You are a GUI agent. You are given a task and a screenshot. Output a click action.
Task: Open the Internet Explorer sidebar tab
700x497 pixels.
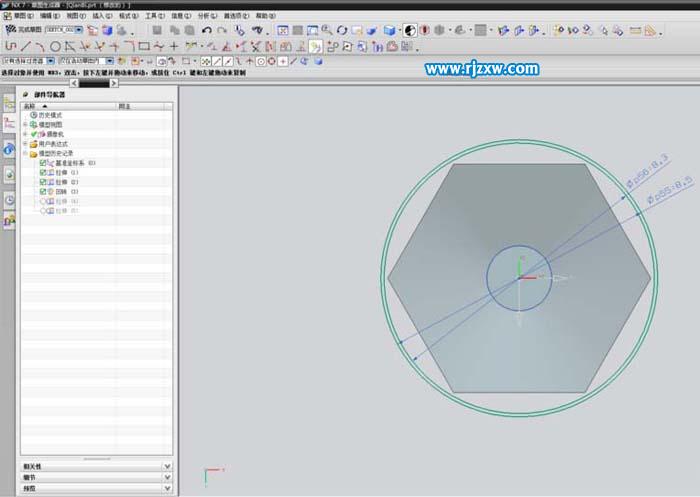click(9, 149)
